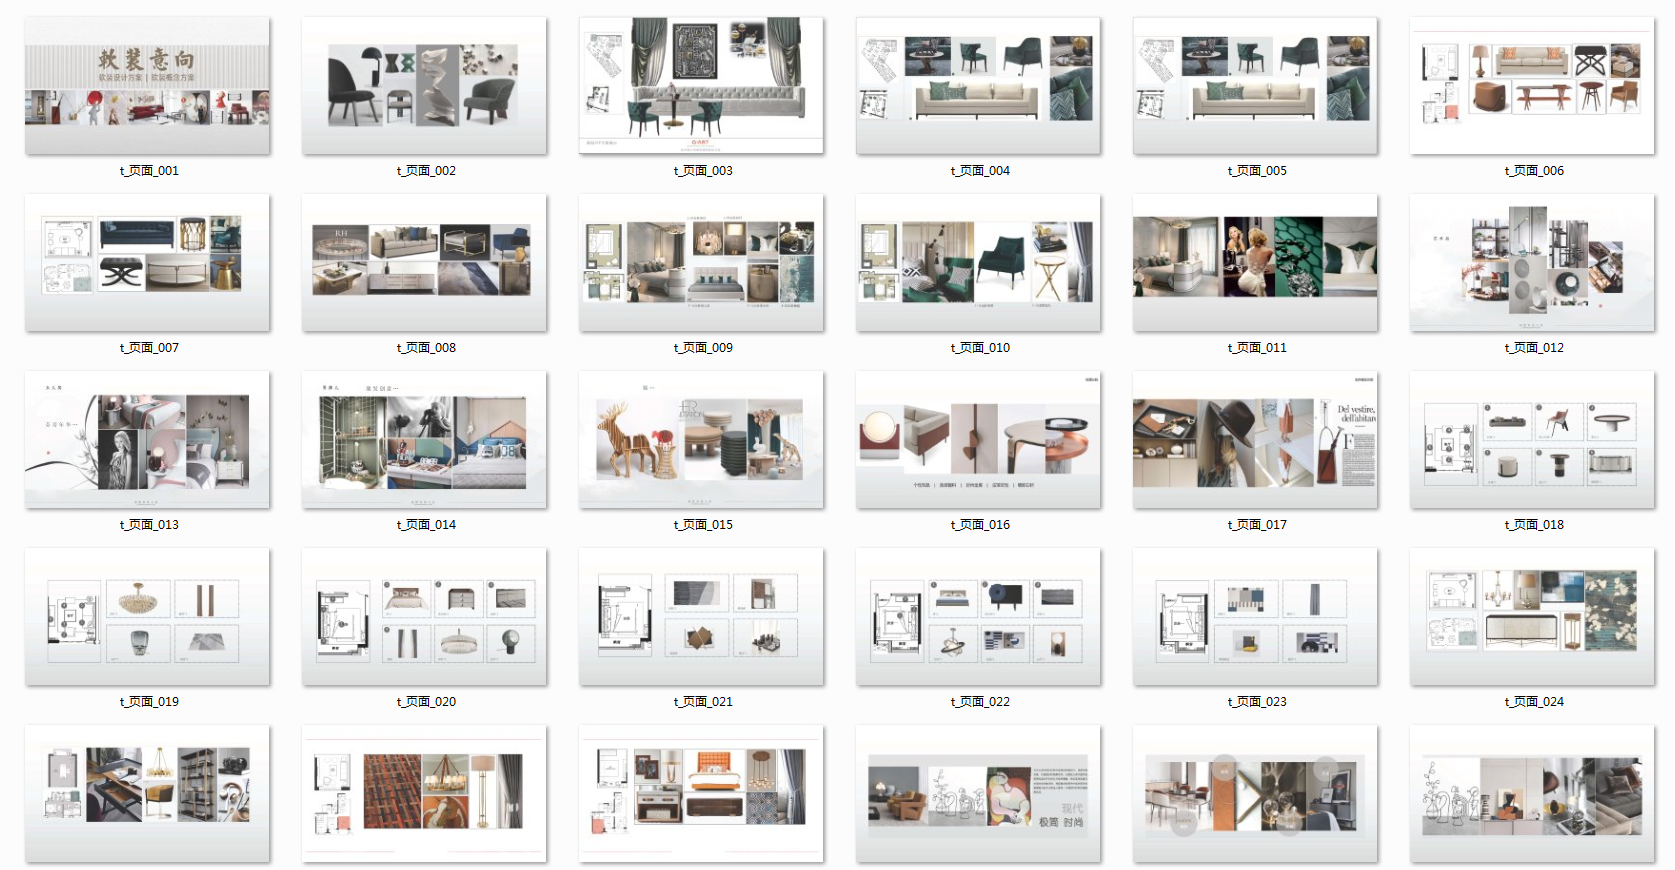Screen dimensions: 1675x870
Task: Click the file name label t_页面_010
Action: coord(980,348)
